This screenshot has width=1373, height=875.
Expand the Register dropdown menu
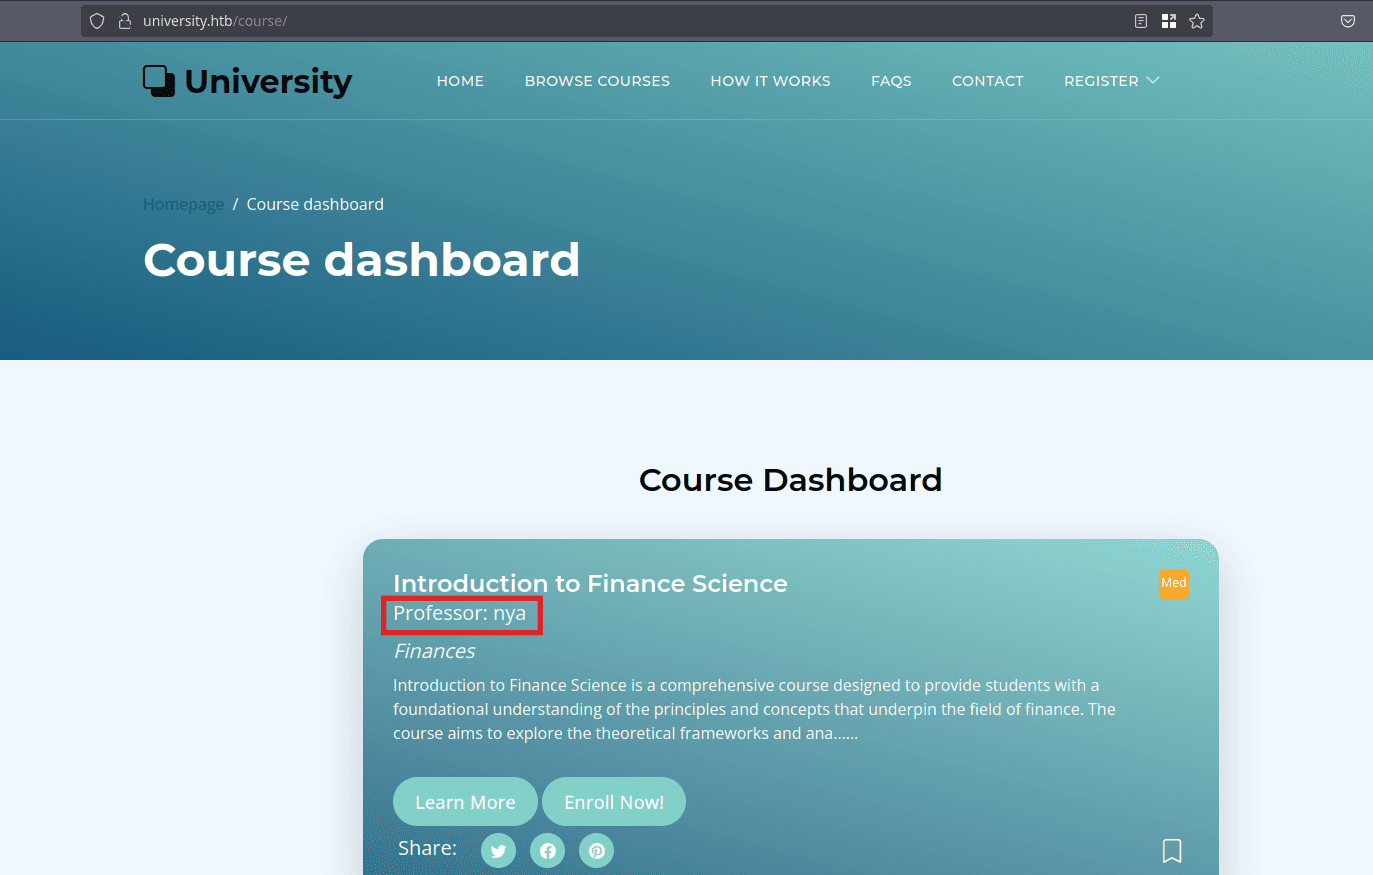(1111, 81)
